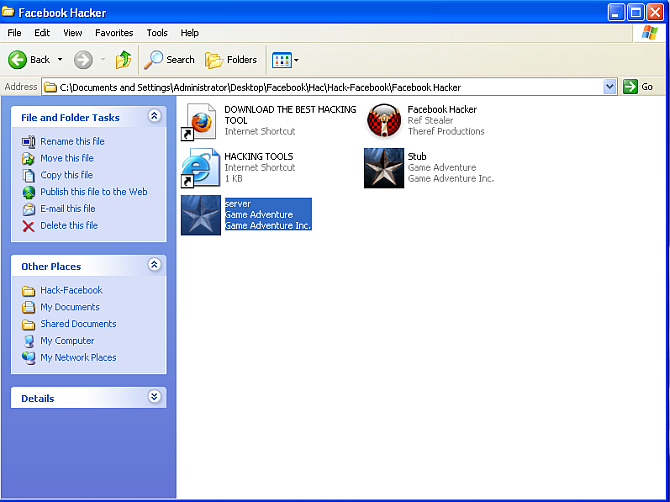Click E-mail this file link
The width and height of the screenshot is (670, 502).
tap(68, 208)
